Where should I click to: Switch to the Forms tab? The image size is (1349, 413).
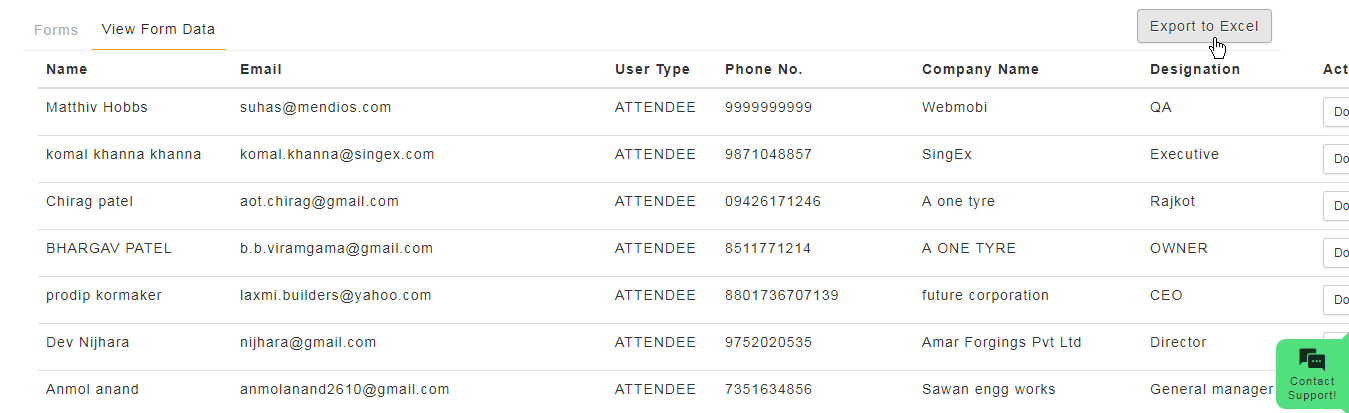56,30
